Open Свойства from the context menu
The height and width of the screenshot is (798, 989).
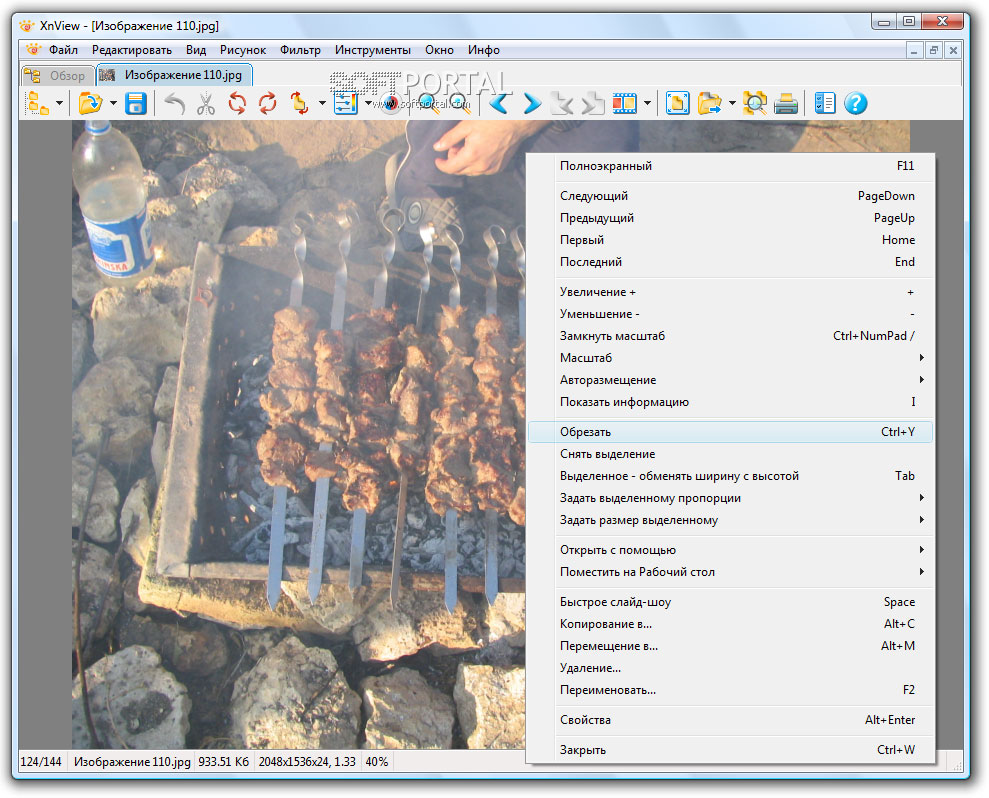pos(730,720)
